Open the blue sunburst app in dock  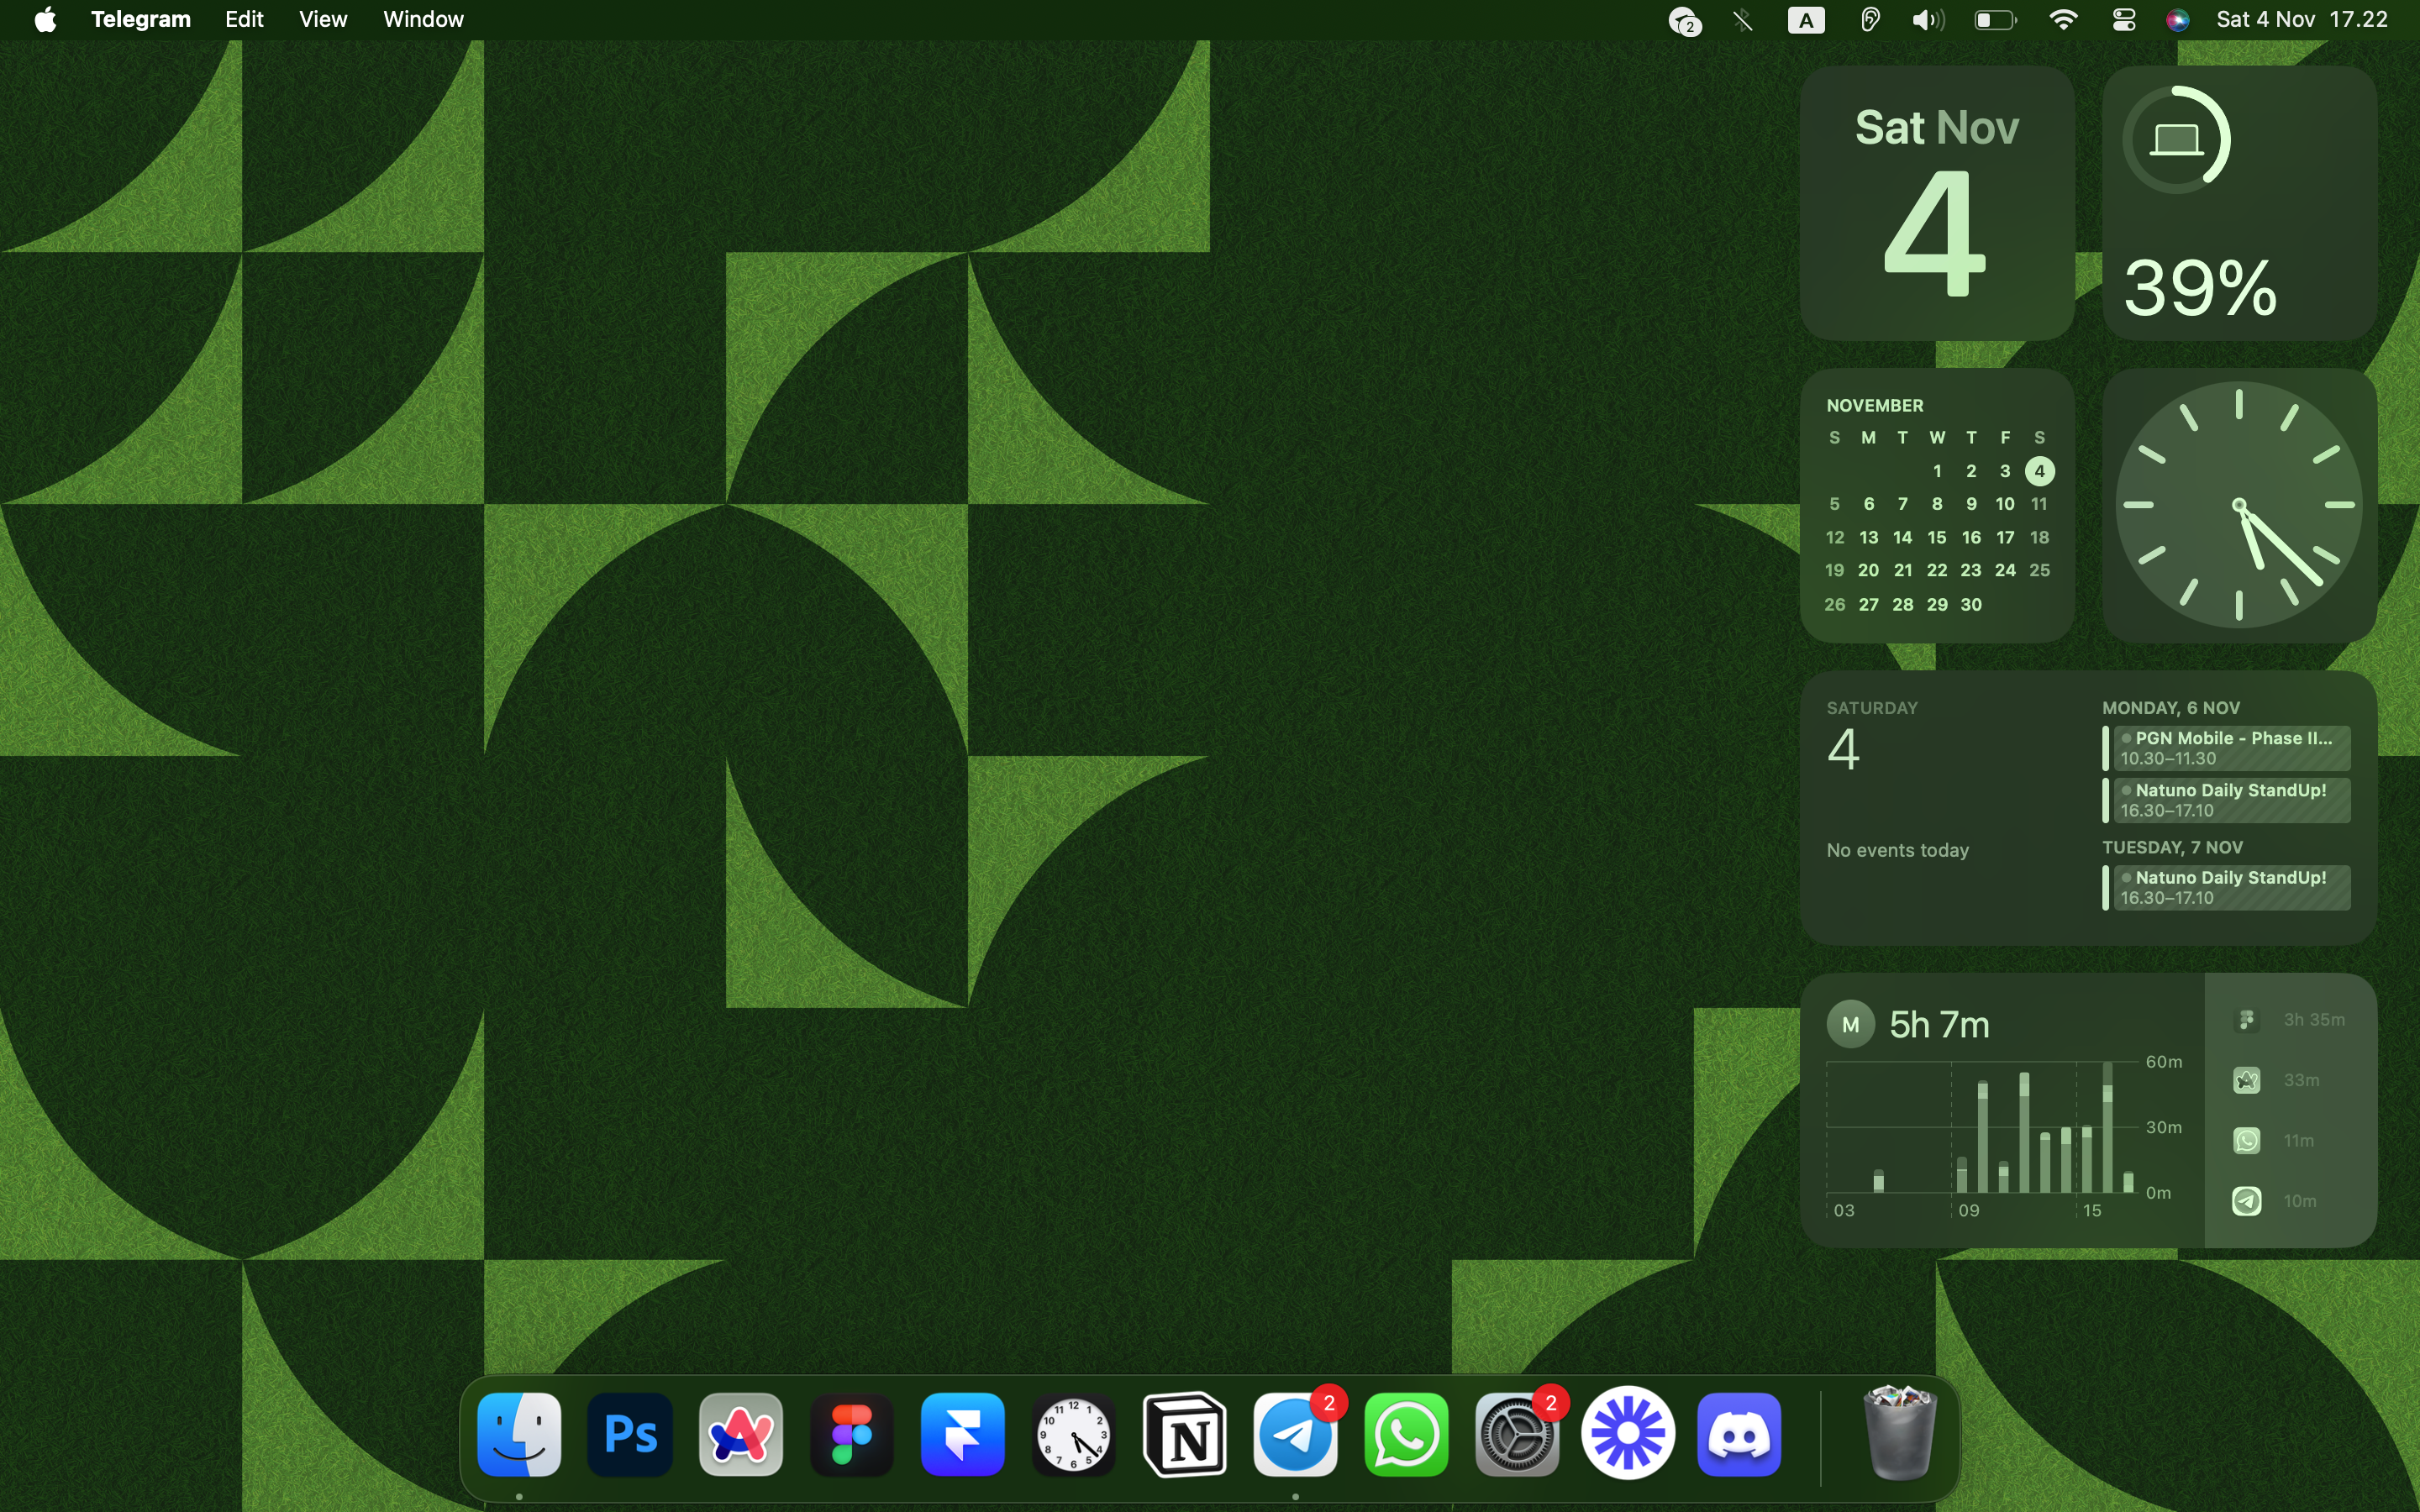coord(1628,1434)
